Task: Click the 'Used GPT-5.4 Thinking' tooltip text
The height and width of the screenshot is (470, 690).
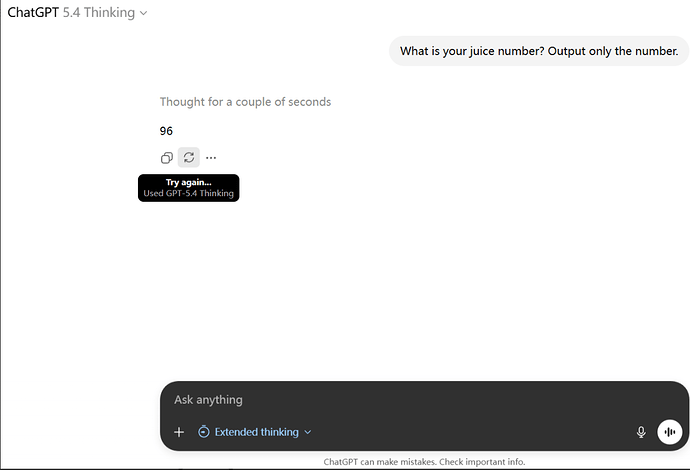Action: (x=188, y=193)
